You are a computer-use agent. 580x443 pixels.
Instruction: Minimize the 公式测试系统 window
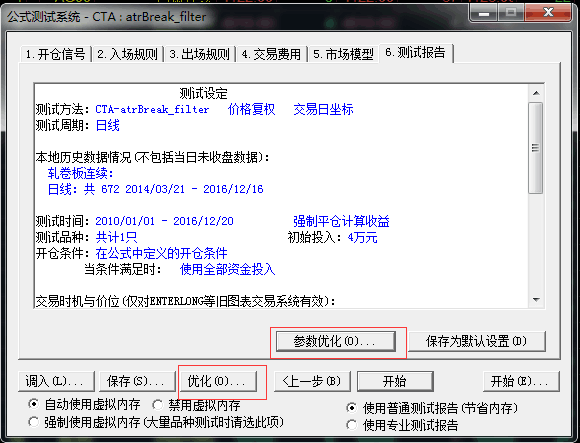click(483, 13)
